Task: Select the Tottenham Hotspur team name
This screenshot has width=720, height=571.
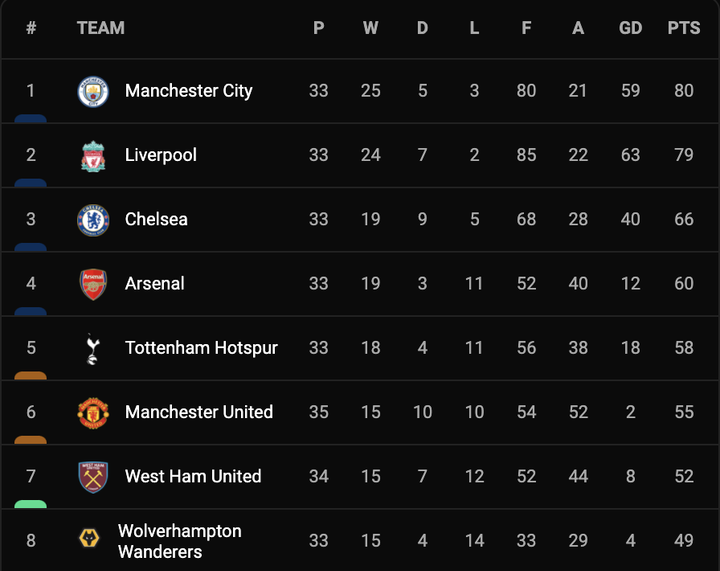Action: (x=201, y=348)
